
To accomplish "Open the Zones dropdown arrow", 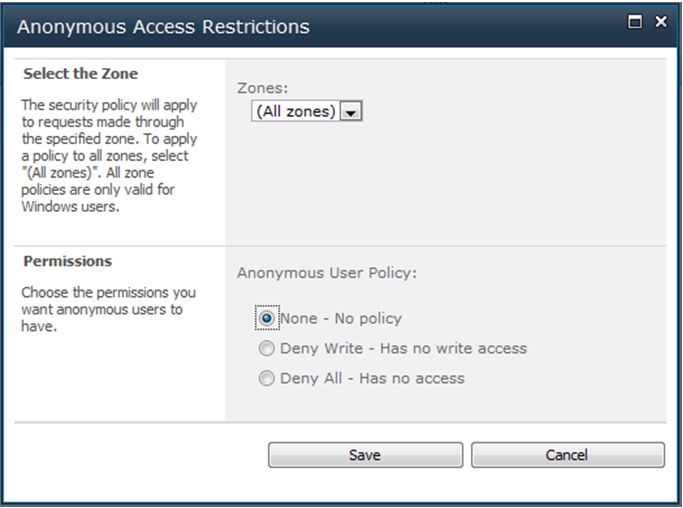I will click(351, 112).
